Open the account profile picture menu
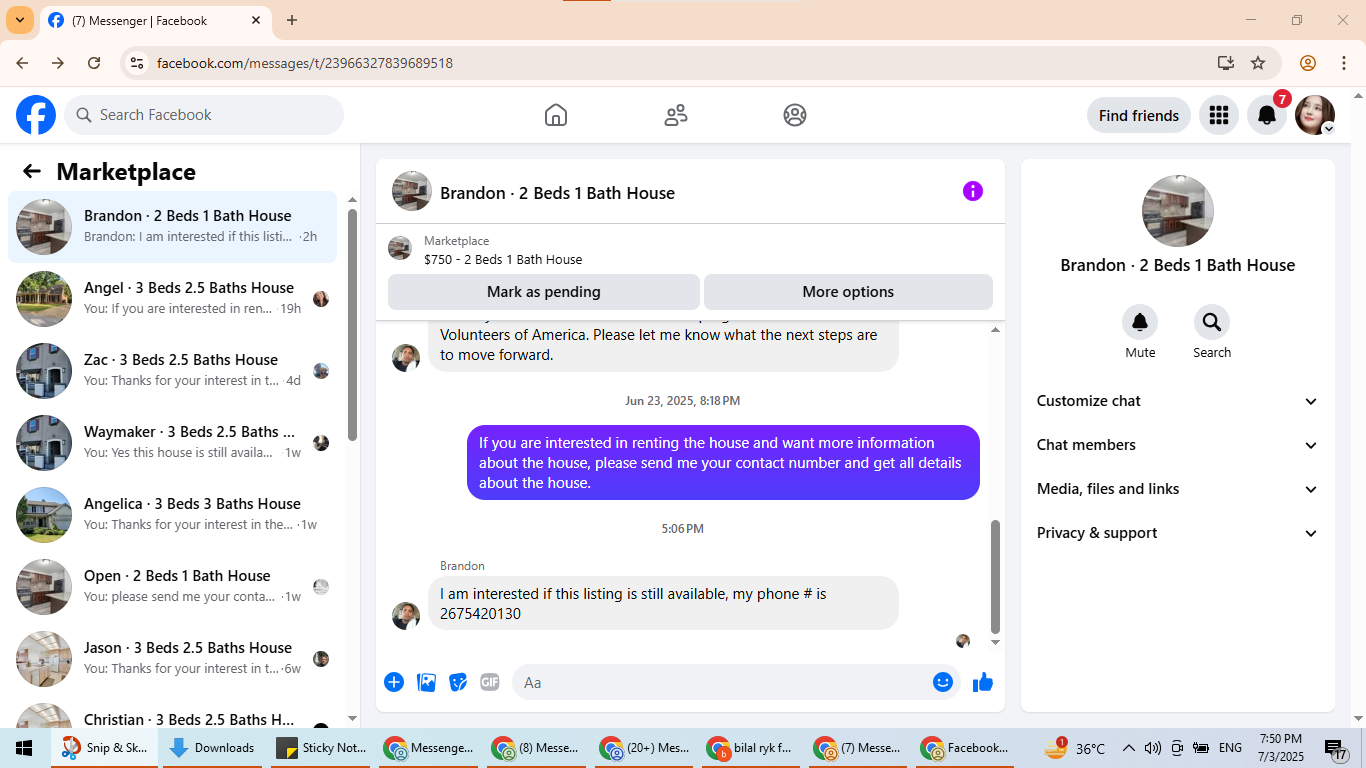This screenshot has height=768, width=1366. coord(1315,115)
